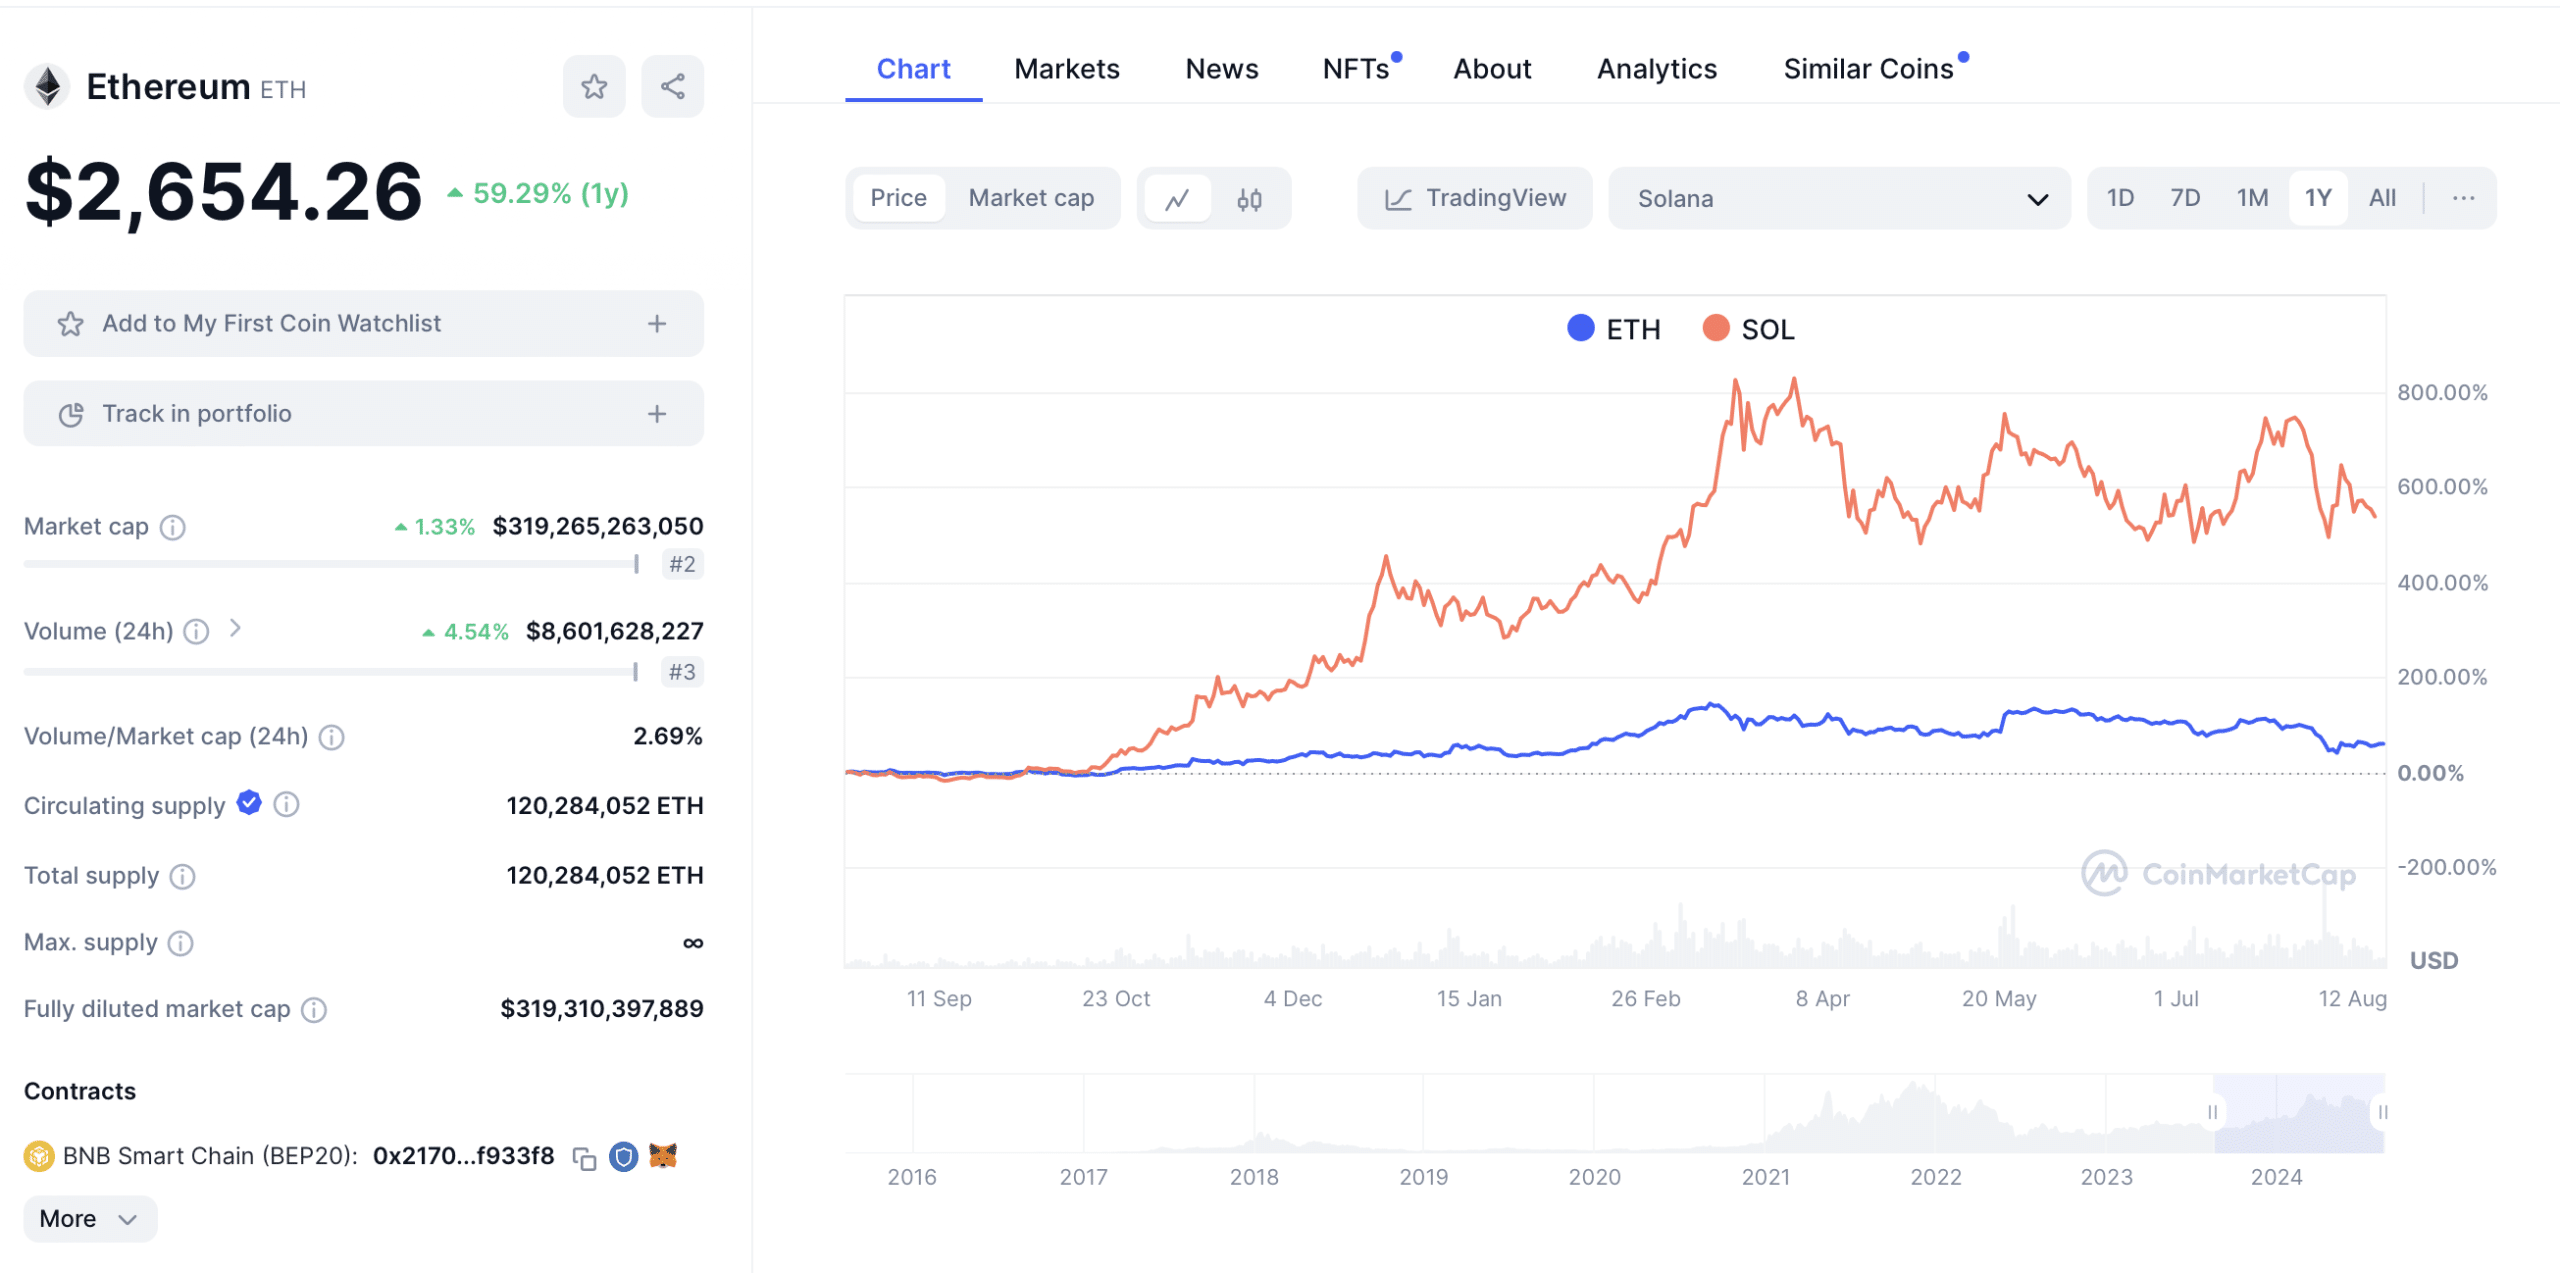Viewport: 2560px width, 1273px height.
Task: Click the Circulating supply info icon
Action: (x=287, y=805)
